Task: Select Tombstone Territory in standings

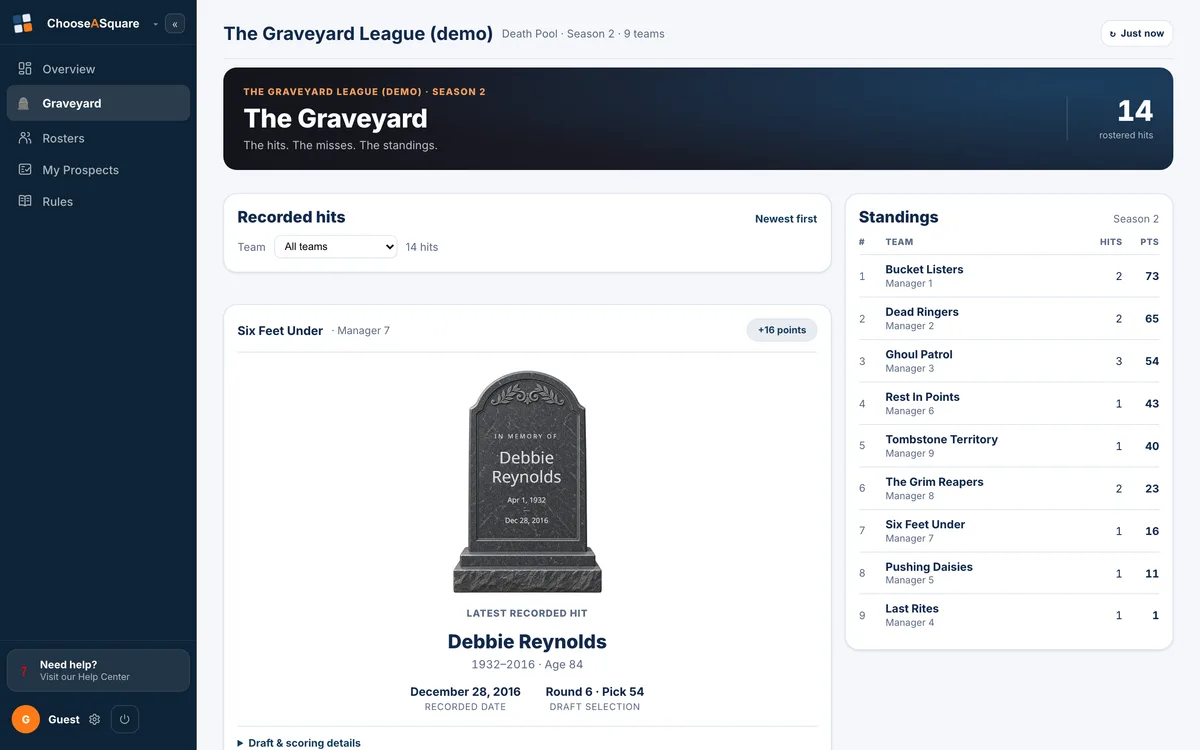Action: (941, 439)
